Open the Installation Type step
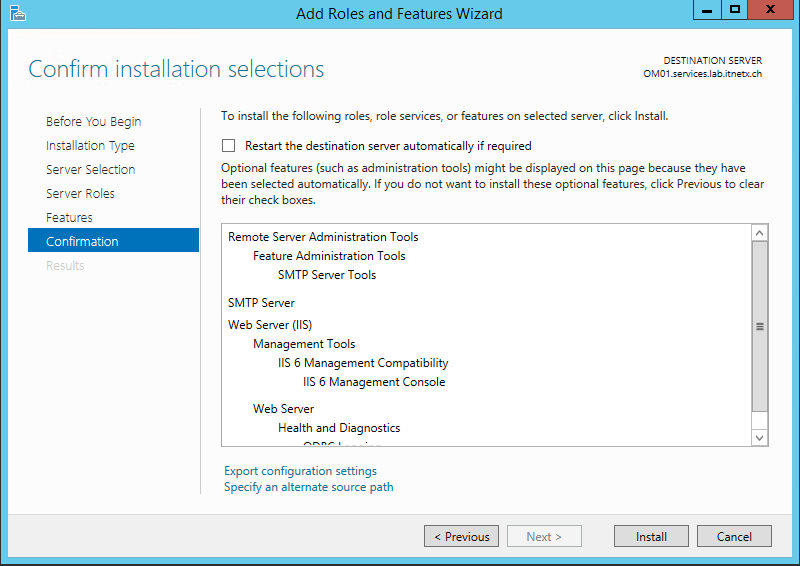 click(90, 145)
